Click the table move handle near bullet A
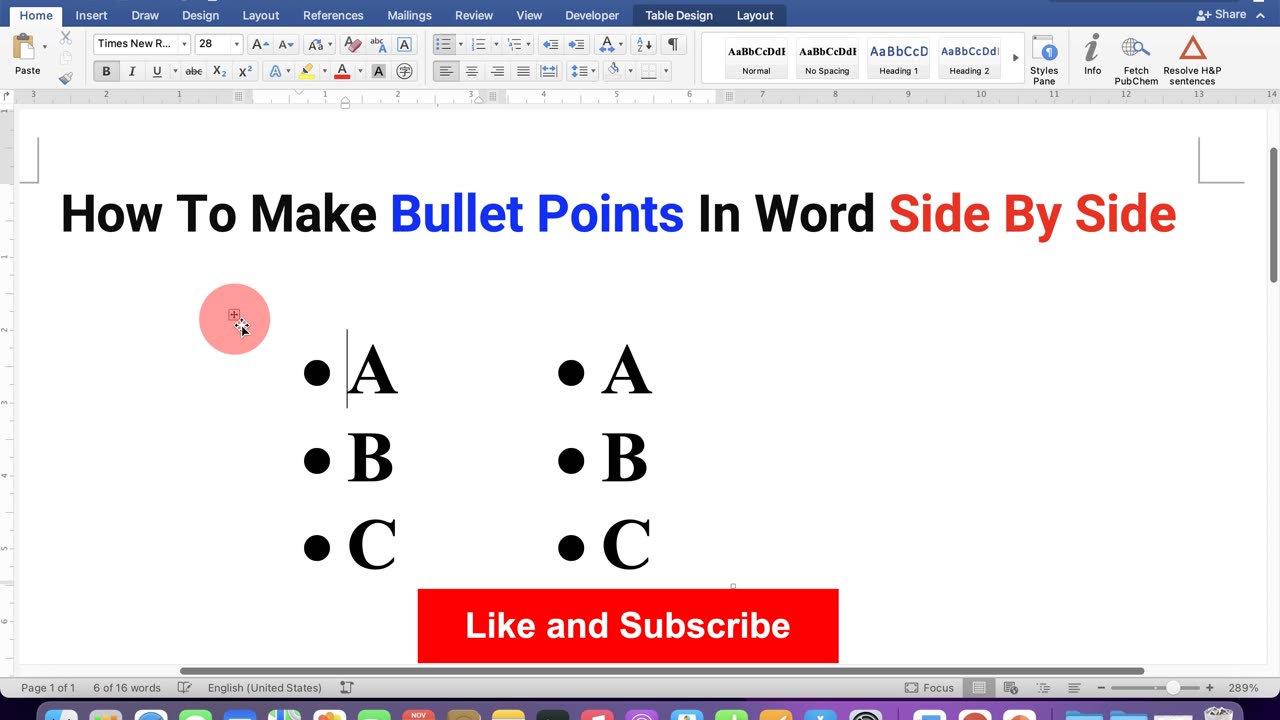Image resolution: width=1280 pixels, height=720 pixels. 234,315
